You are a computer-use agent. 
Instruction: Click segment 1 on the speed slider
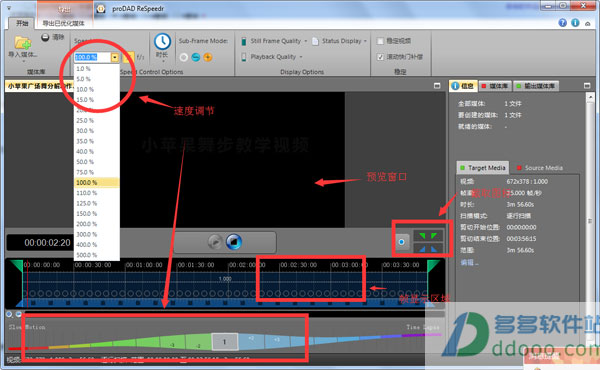(225, 342)
